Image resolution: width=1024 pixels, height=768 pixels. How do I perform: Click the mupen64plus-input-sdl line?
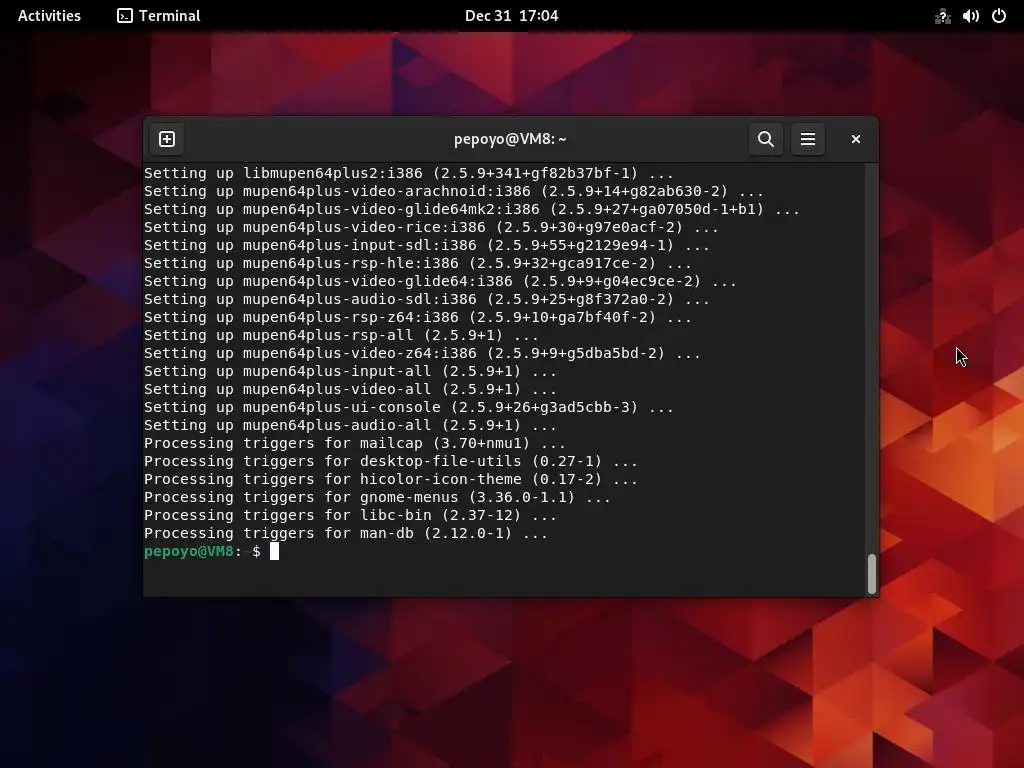click(427, 245)
